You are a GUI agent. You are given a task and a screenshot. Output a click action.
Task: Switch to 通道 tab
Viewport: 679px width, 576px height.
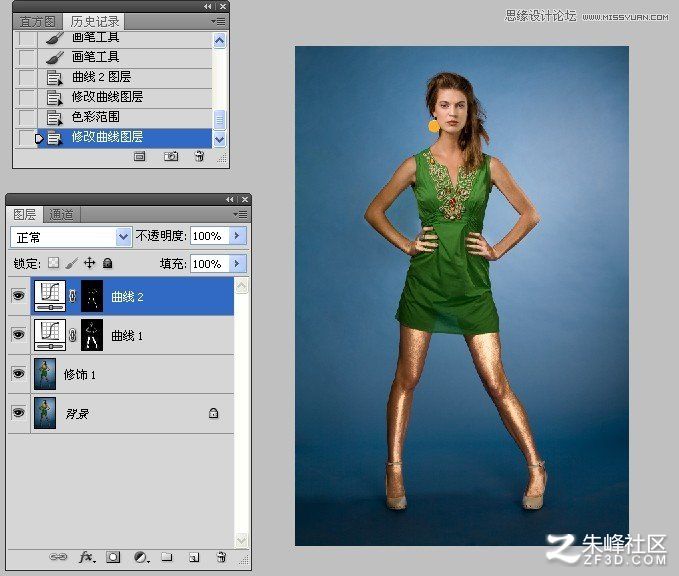(61, 214)
